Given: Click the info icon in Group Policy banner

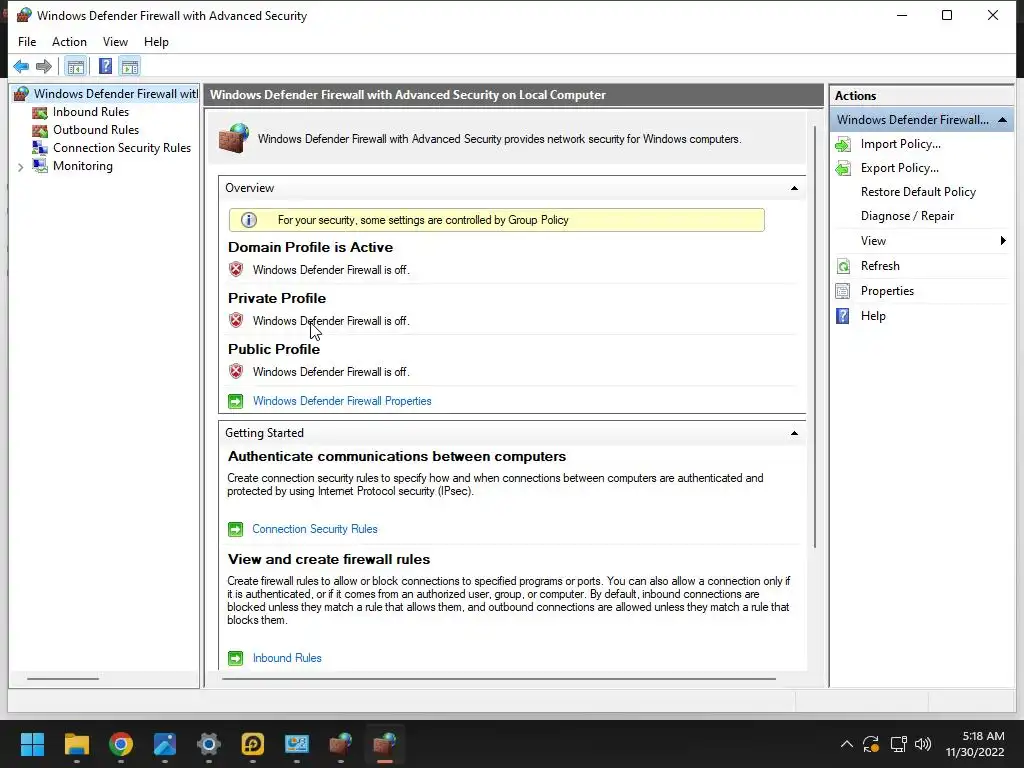Looking at the screenshot, I should click(249, 220).
